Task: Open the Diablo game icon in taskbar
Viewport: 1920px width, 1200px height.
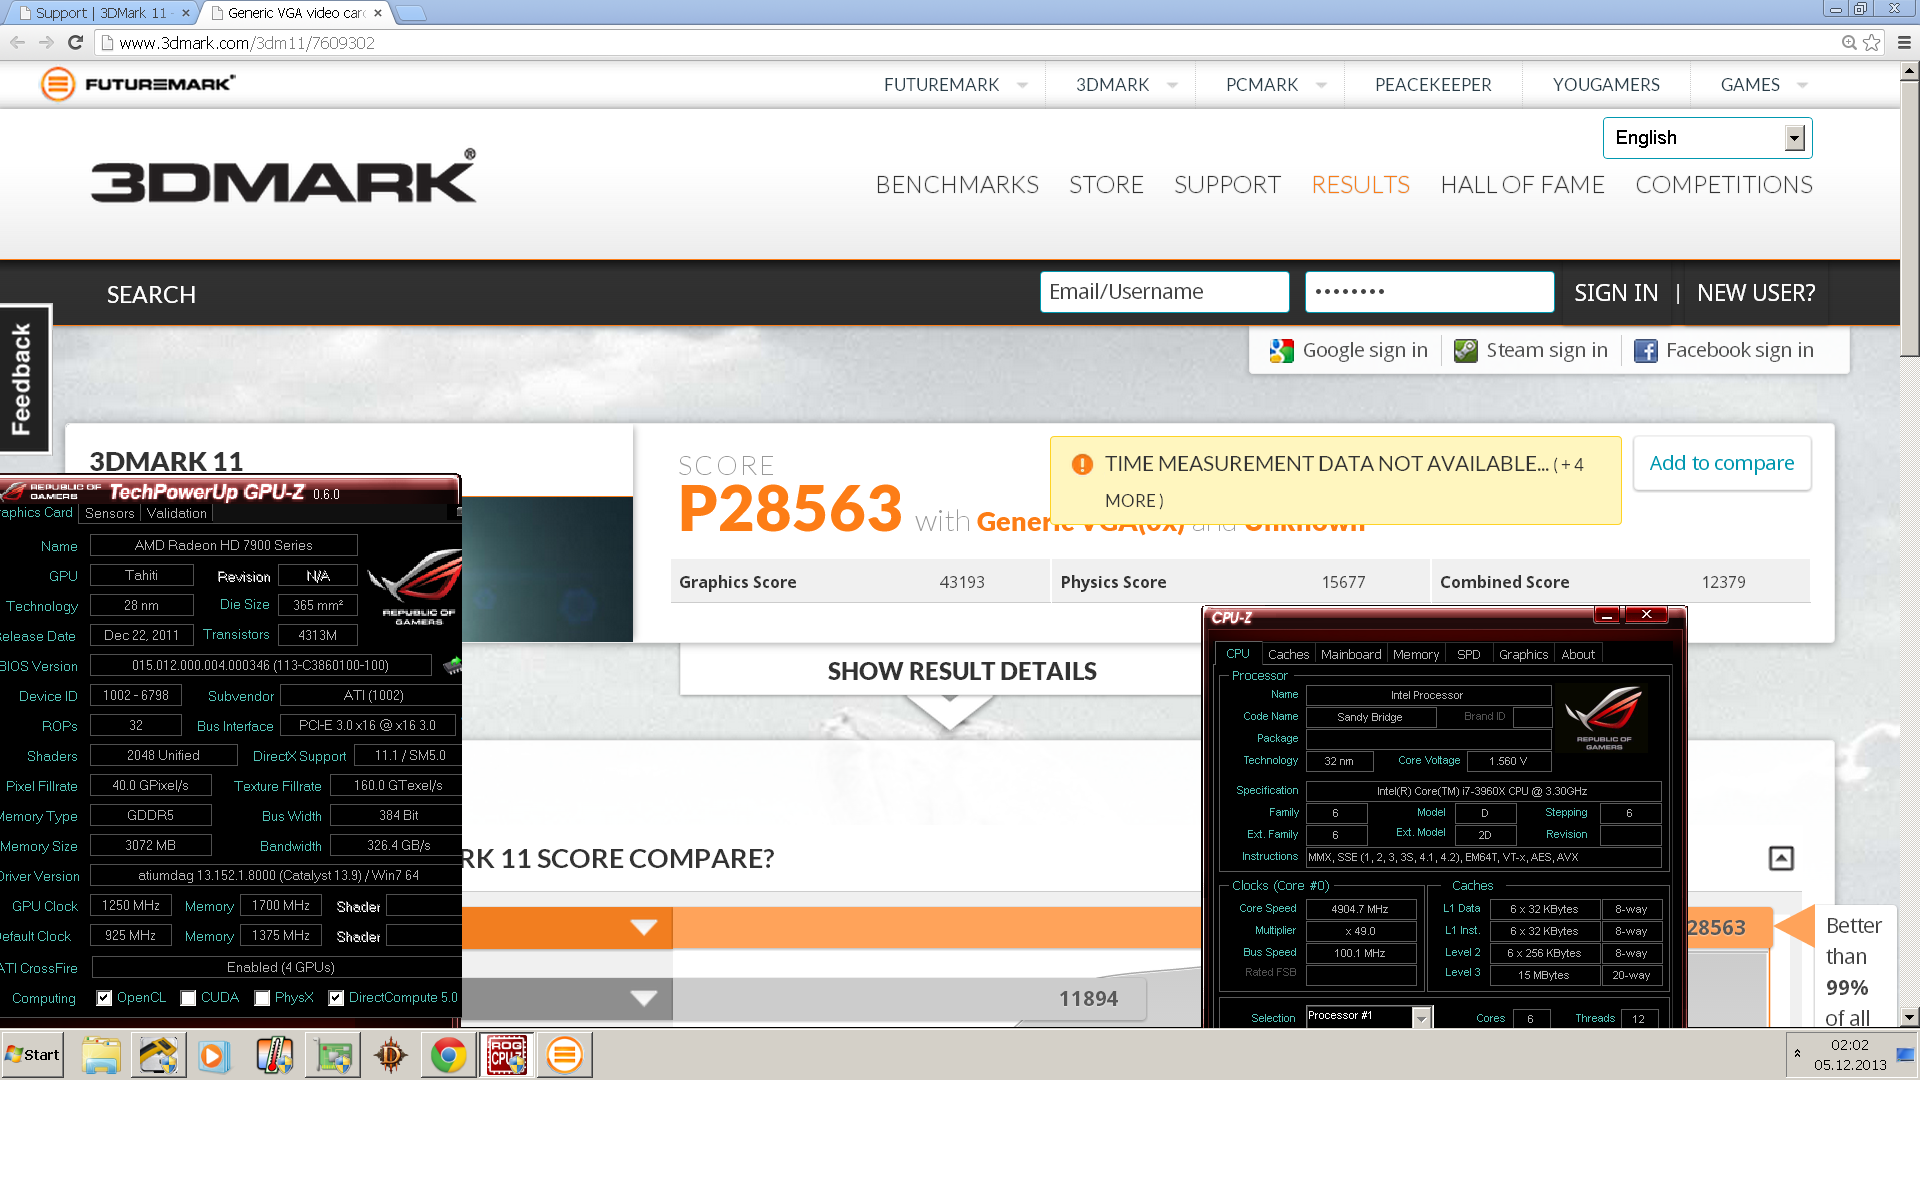Action: click(x=391, y=1055)
